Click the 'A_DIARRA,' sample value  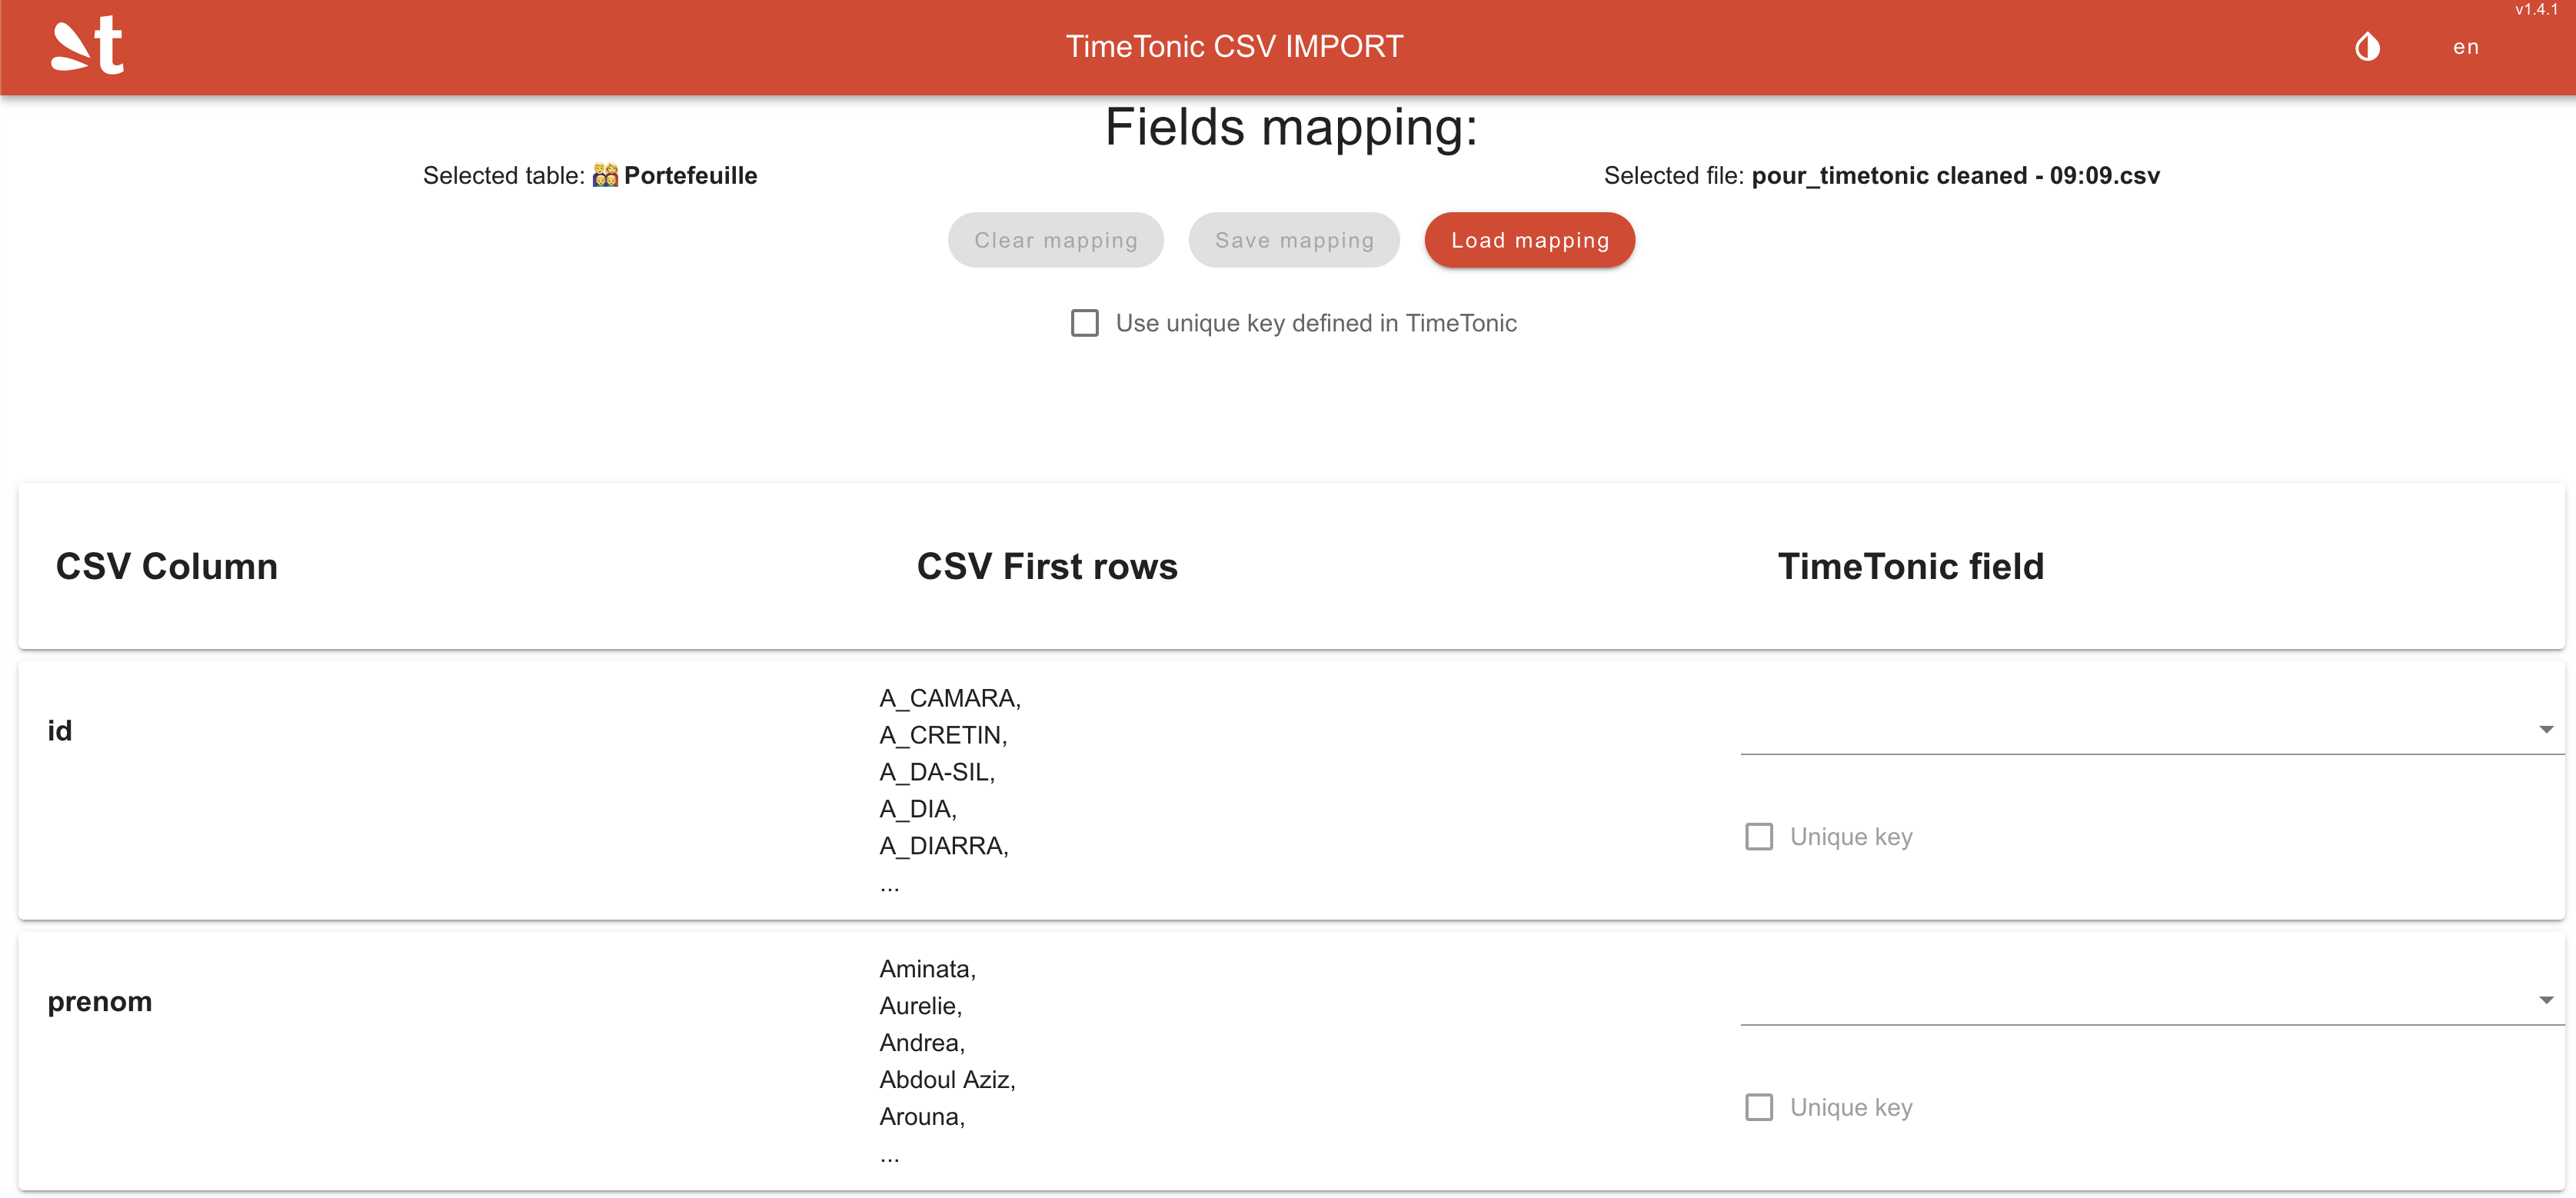point(944,846)
